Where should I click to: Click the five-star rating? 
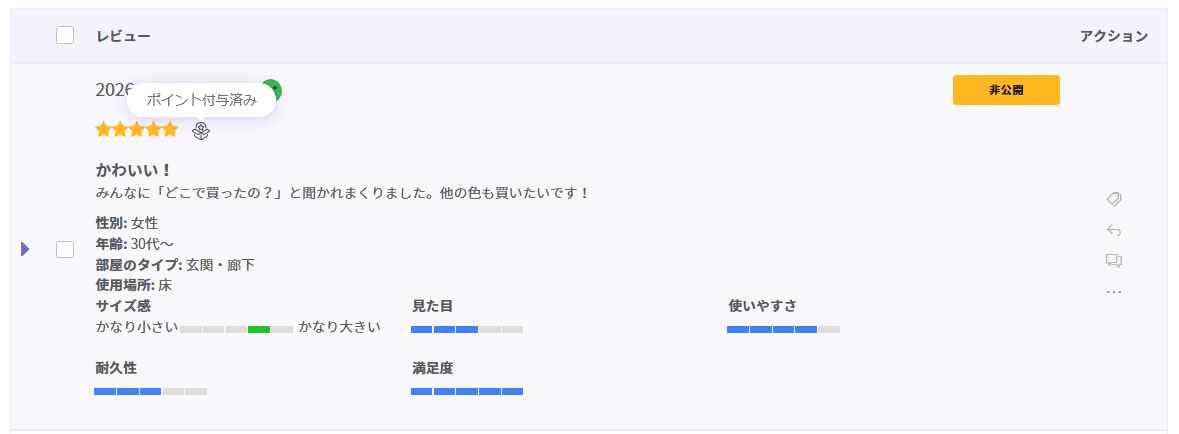click(x=137, y=130)
